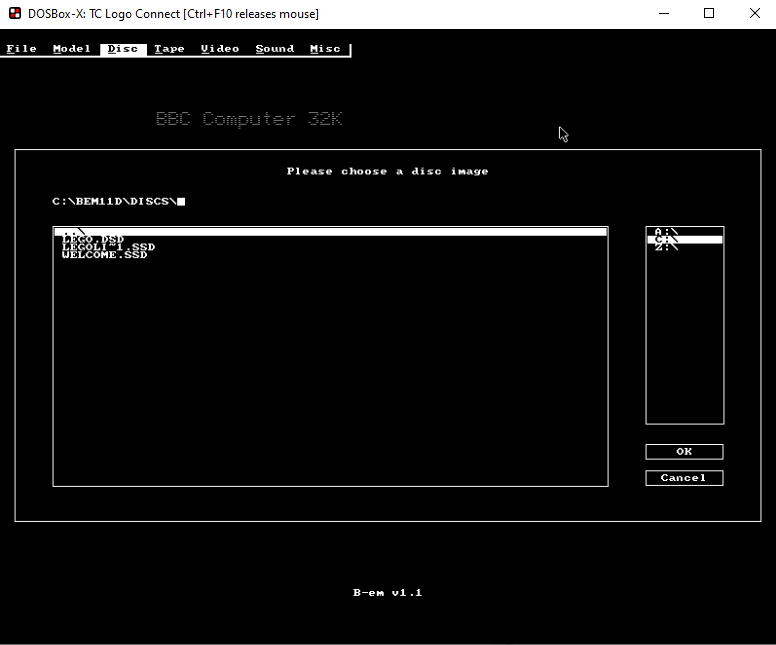Screen dimensions: 776x645
Task: Open the Misc menu
Action: point(325,49)
